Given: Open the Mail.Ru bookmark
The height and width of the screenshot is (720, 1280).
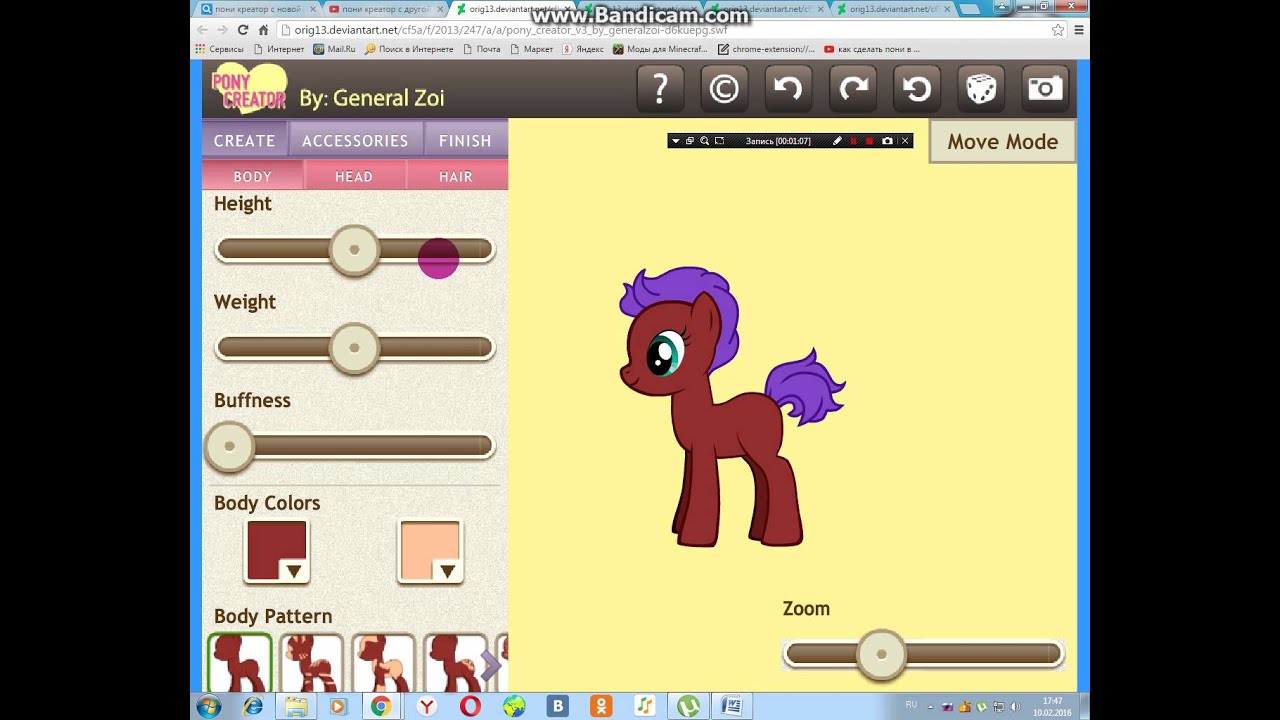Looking at the screenshot, I should coord(334,49).
